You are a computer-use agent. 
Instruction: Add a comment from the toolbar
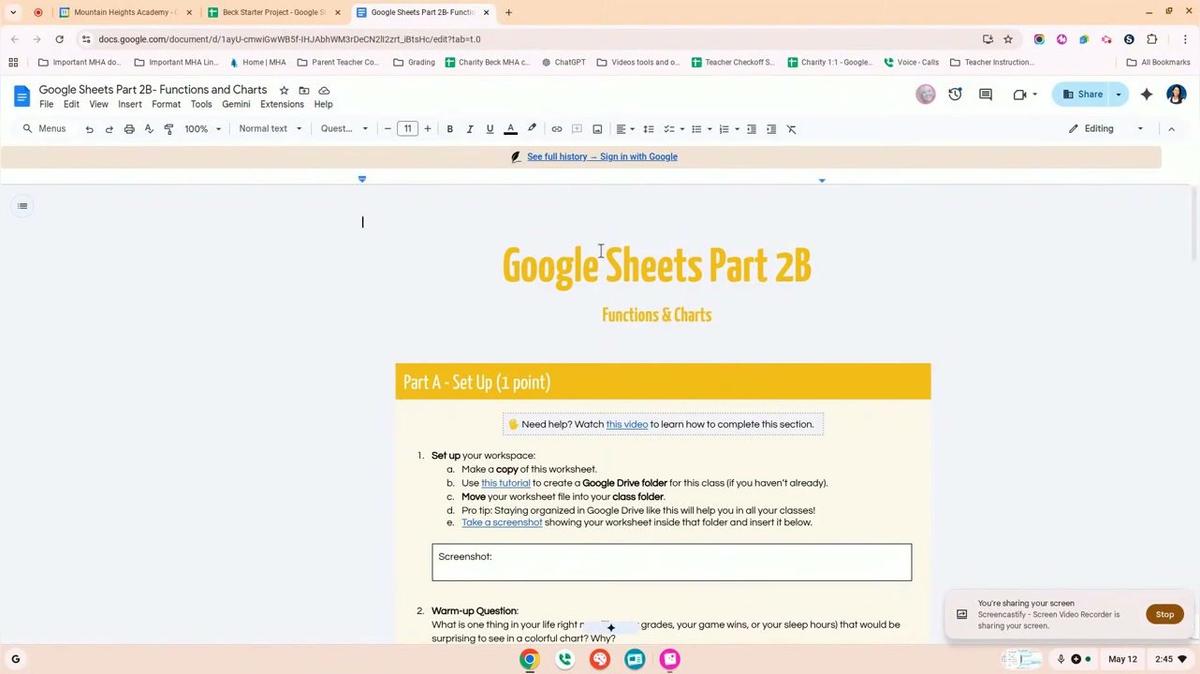click(x=577, y=129)
